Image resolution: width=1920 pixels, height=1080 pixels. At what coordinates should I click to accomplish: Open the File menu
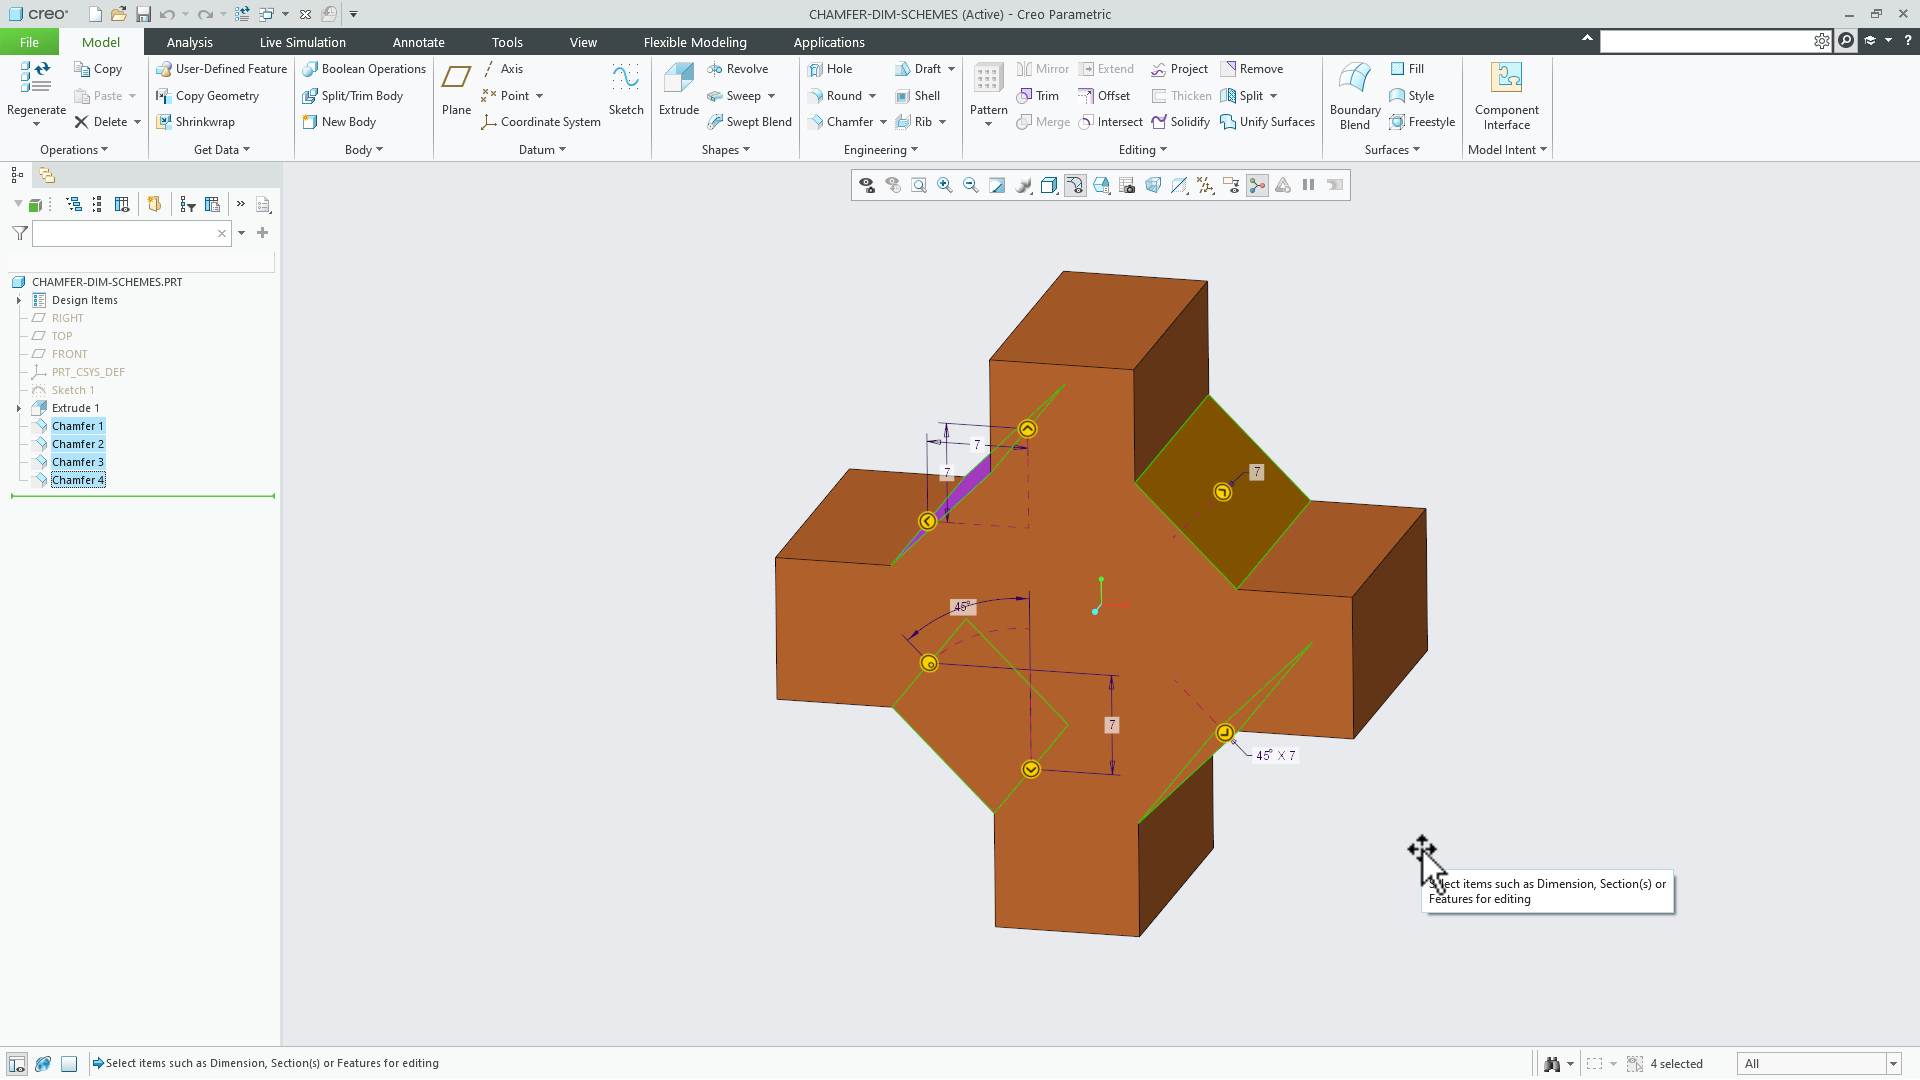click(x=29, y=42)
